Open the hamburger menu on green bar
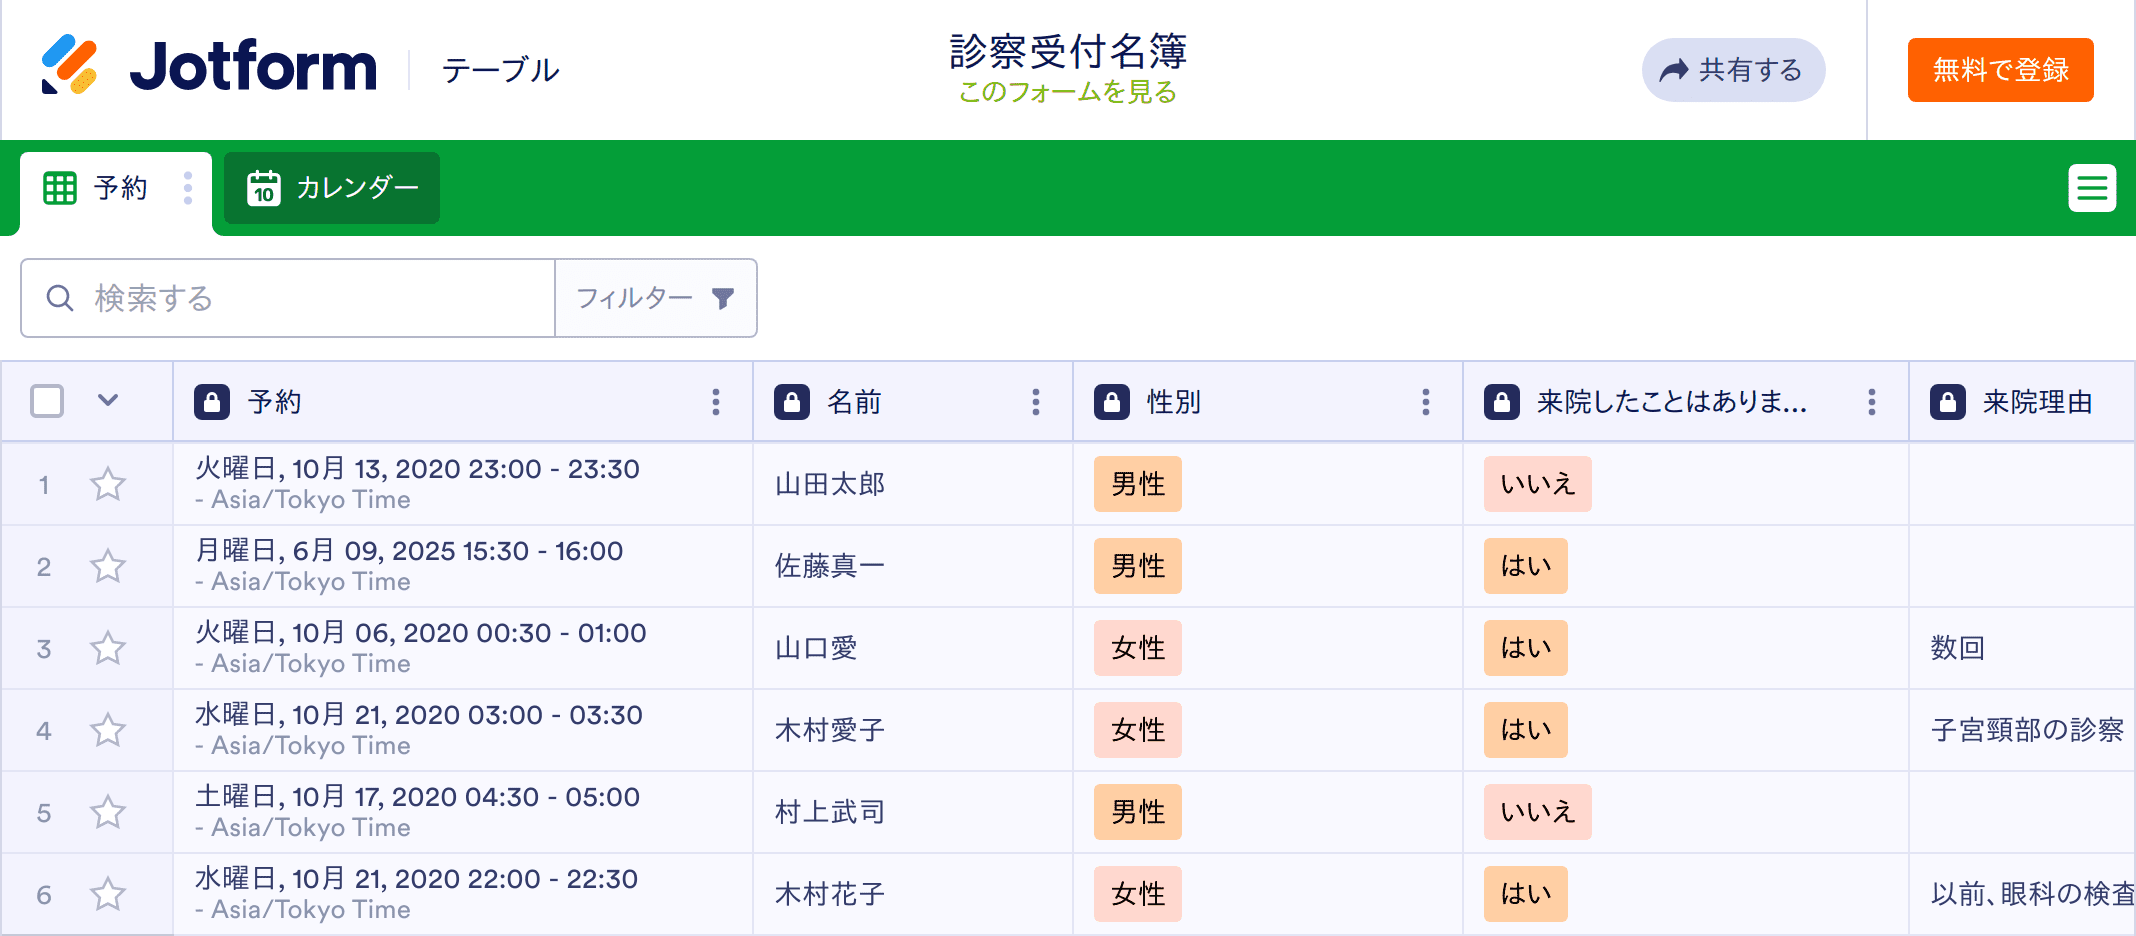The image size is (2136, 936). pos(2092,188)
